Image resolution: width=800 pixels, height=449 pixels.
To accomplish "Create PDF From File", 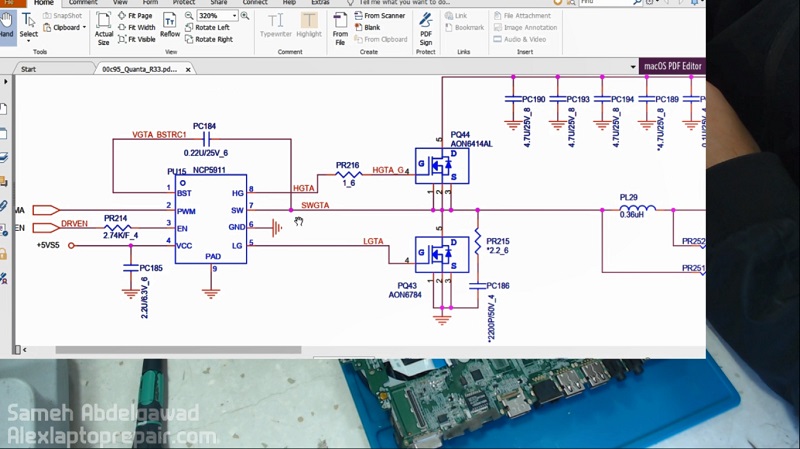I will pyautogui.click(x=340, y=29).
